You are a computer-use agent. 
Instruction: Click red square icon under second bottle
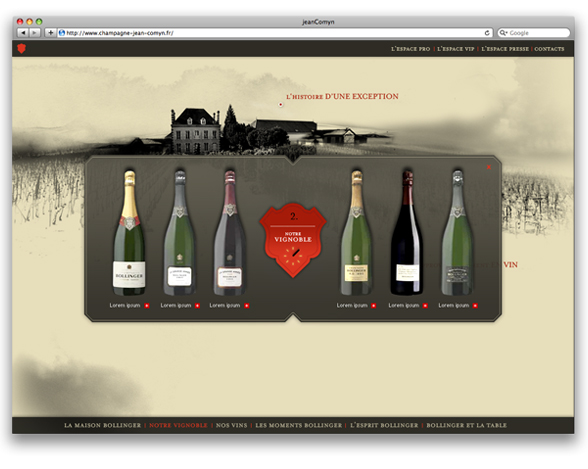click(197, 306)
